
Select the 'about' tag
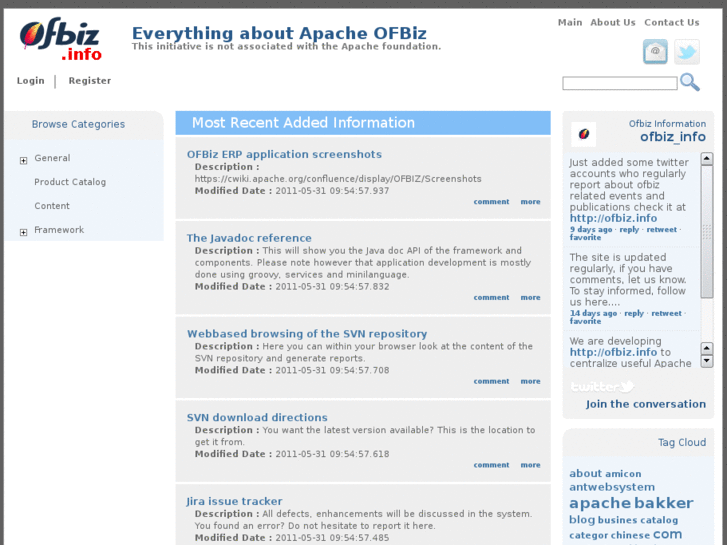tap(585, 474)
